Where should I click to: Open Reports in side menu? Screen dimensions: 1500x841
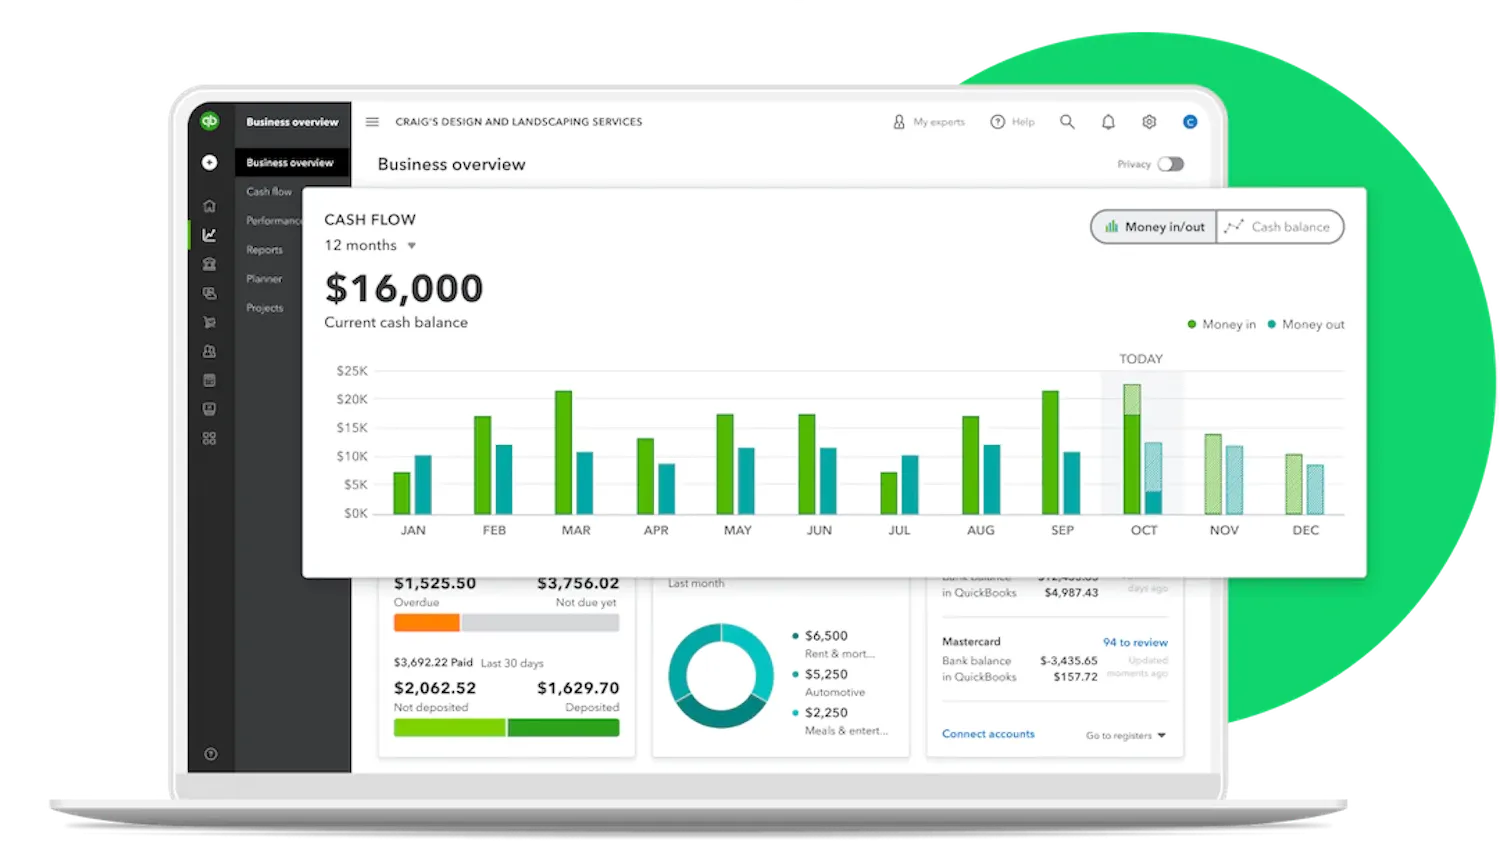click(264, 250)
